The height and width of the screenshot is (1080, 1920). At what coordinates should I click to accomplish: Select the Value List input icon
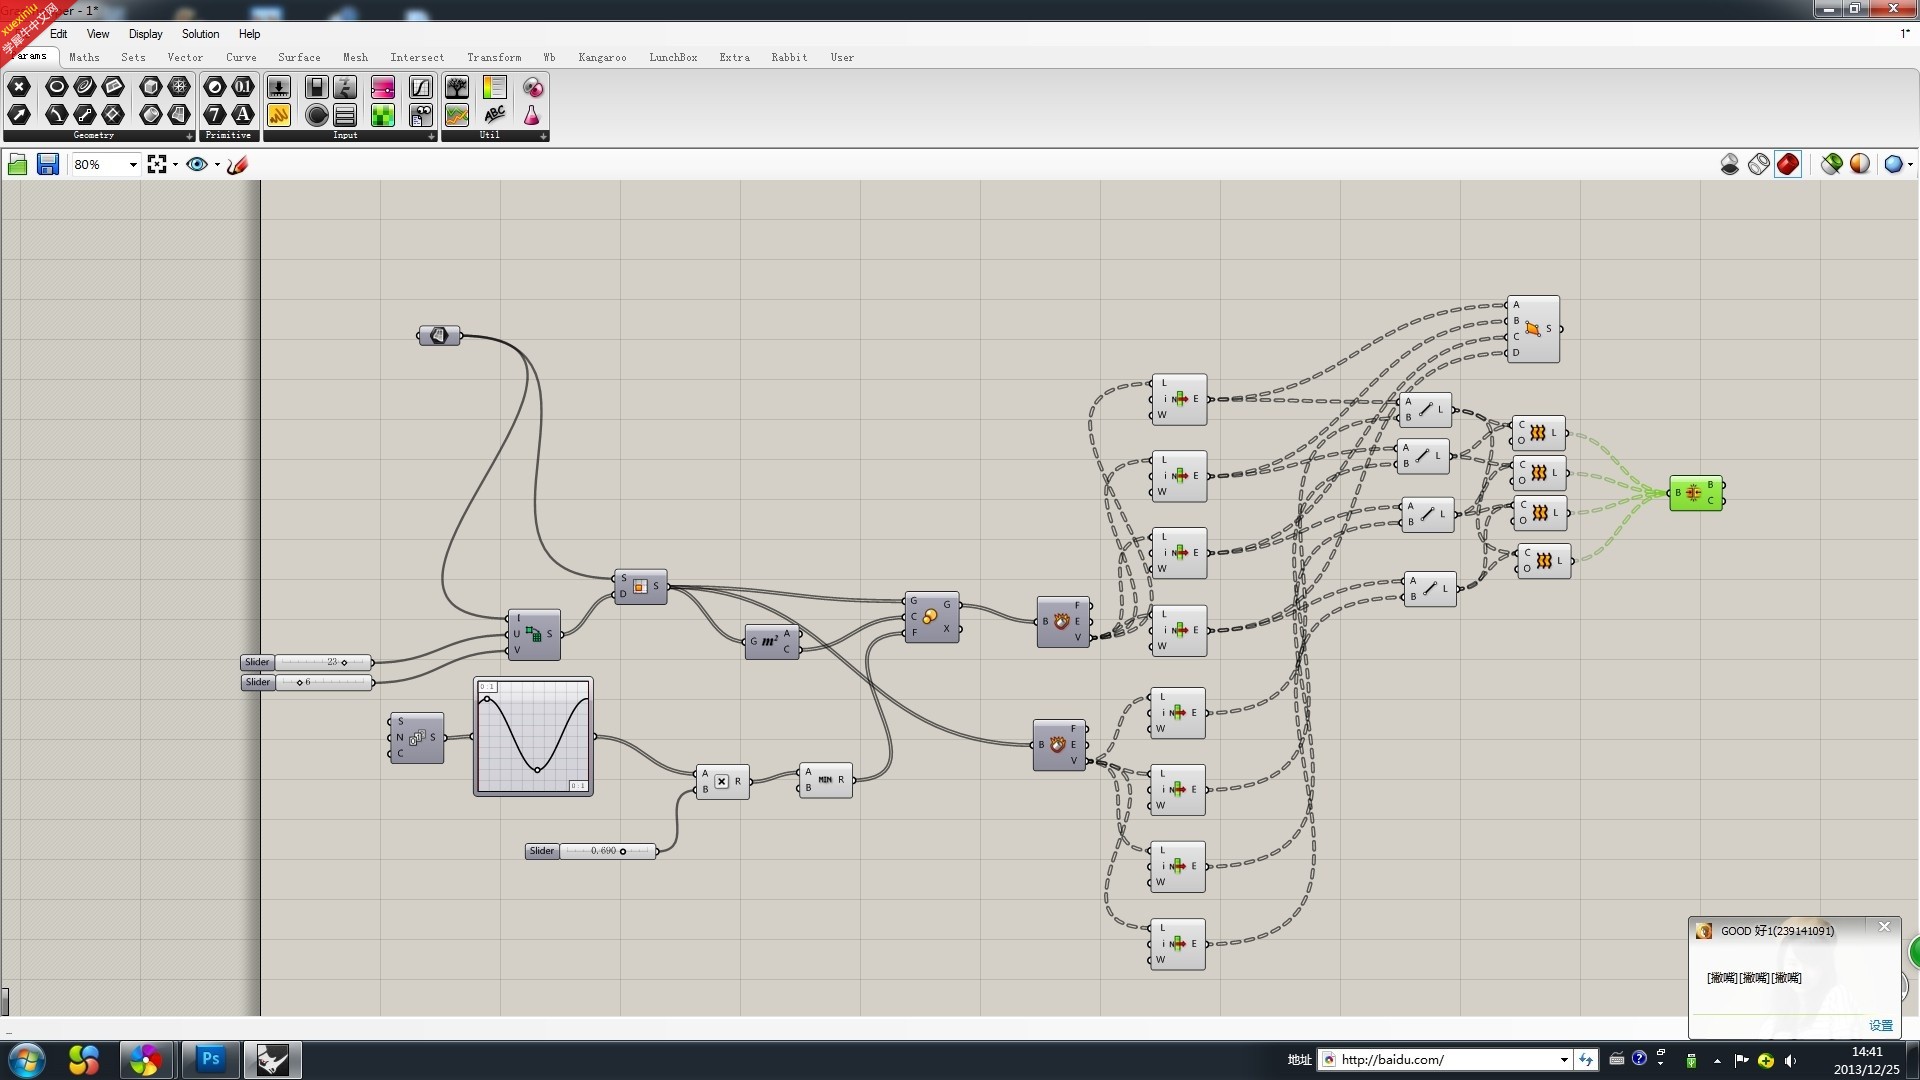345,115
